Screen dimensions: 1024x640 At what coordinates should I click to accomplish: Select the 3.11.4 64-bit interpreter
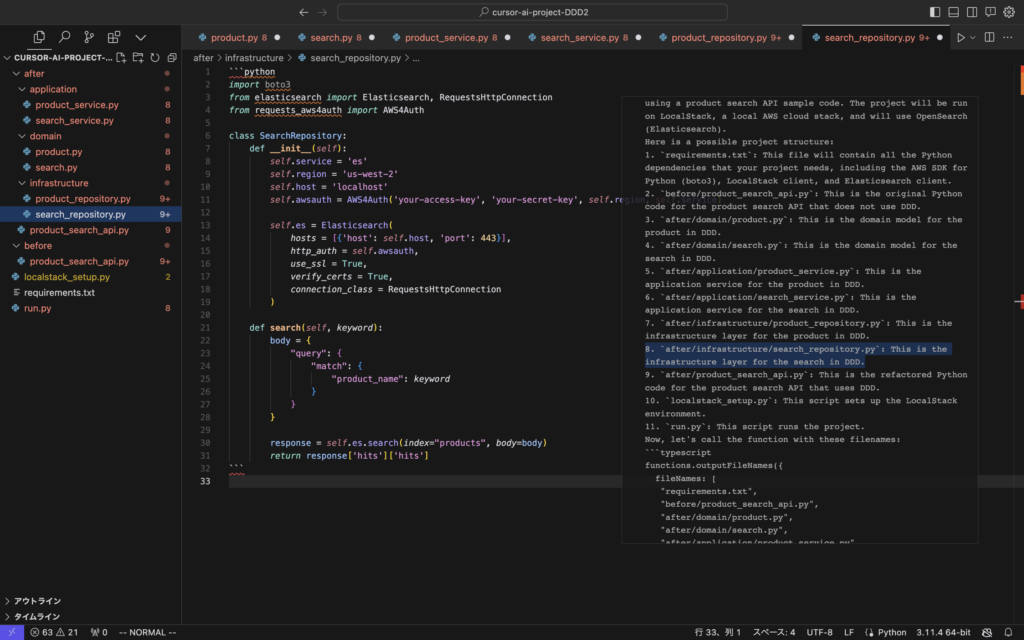[x=943, y=632]
